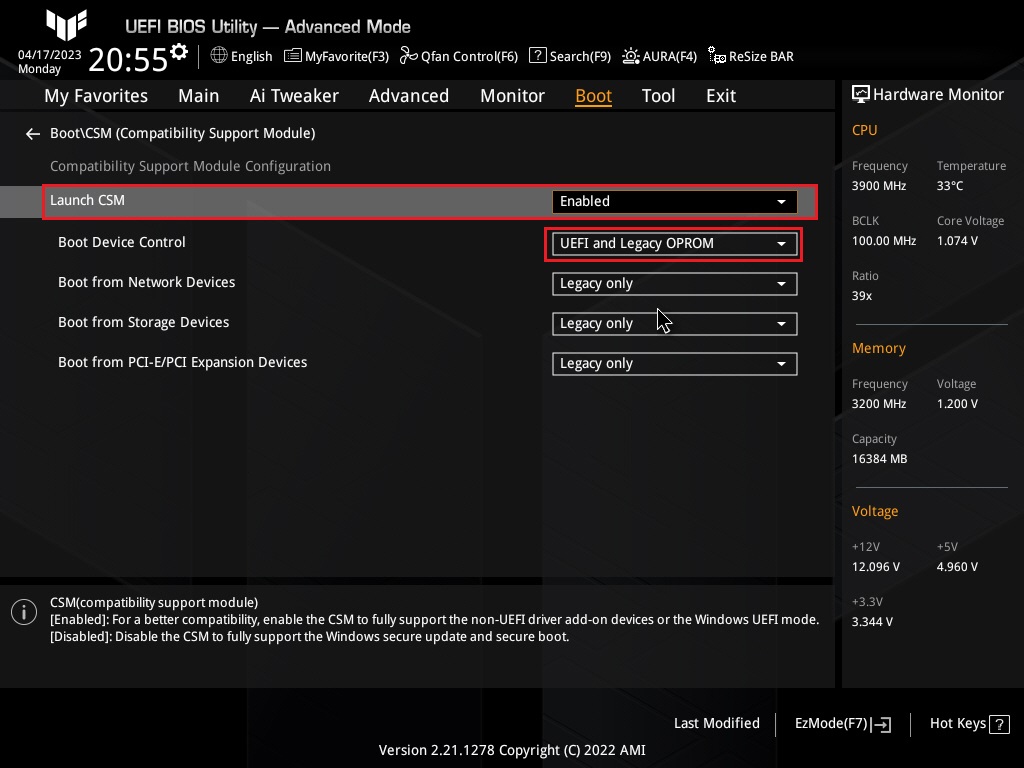Click CPU temperature value 33°C
Screen dimensions: 1024x768
coord(950,186)
